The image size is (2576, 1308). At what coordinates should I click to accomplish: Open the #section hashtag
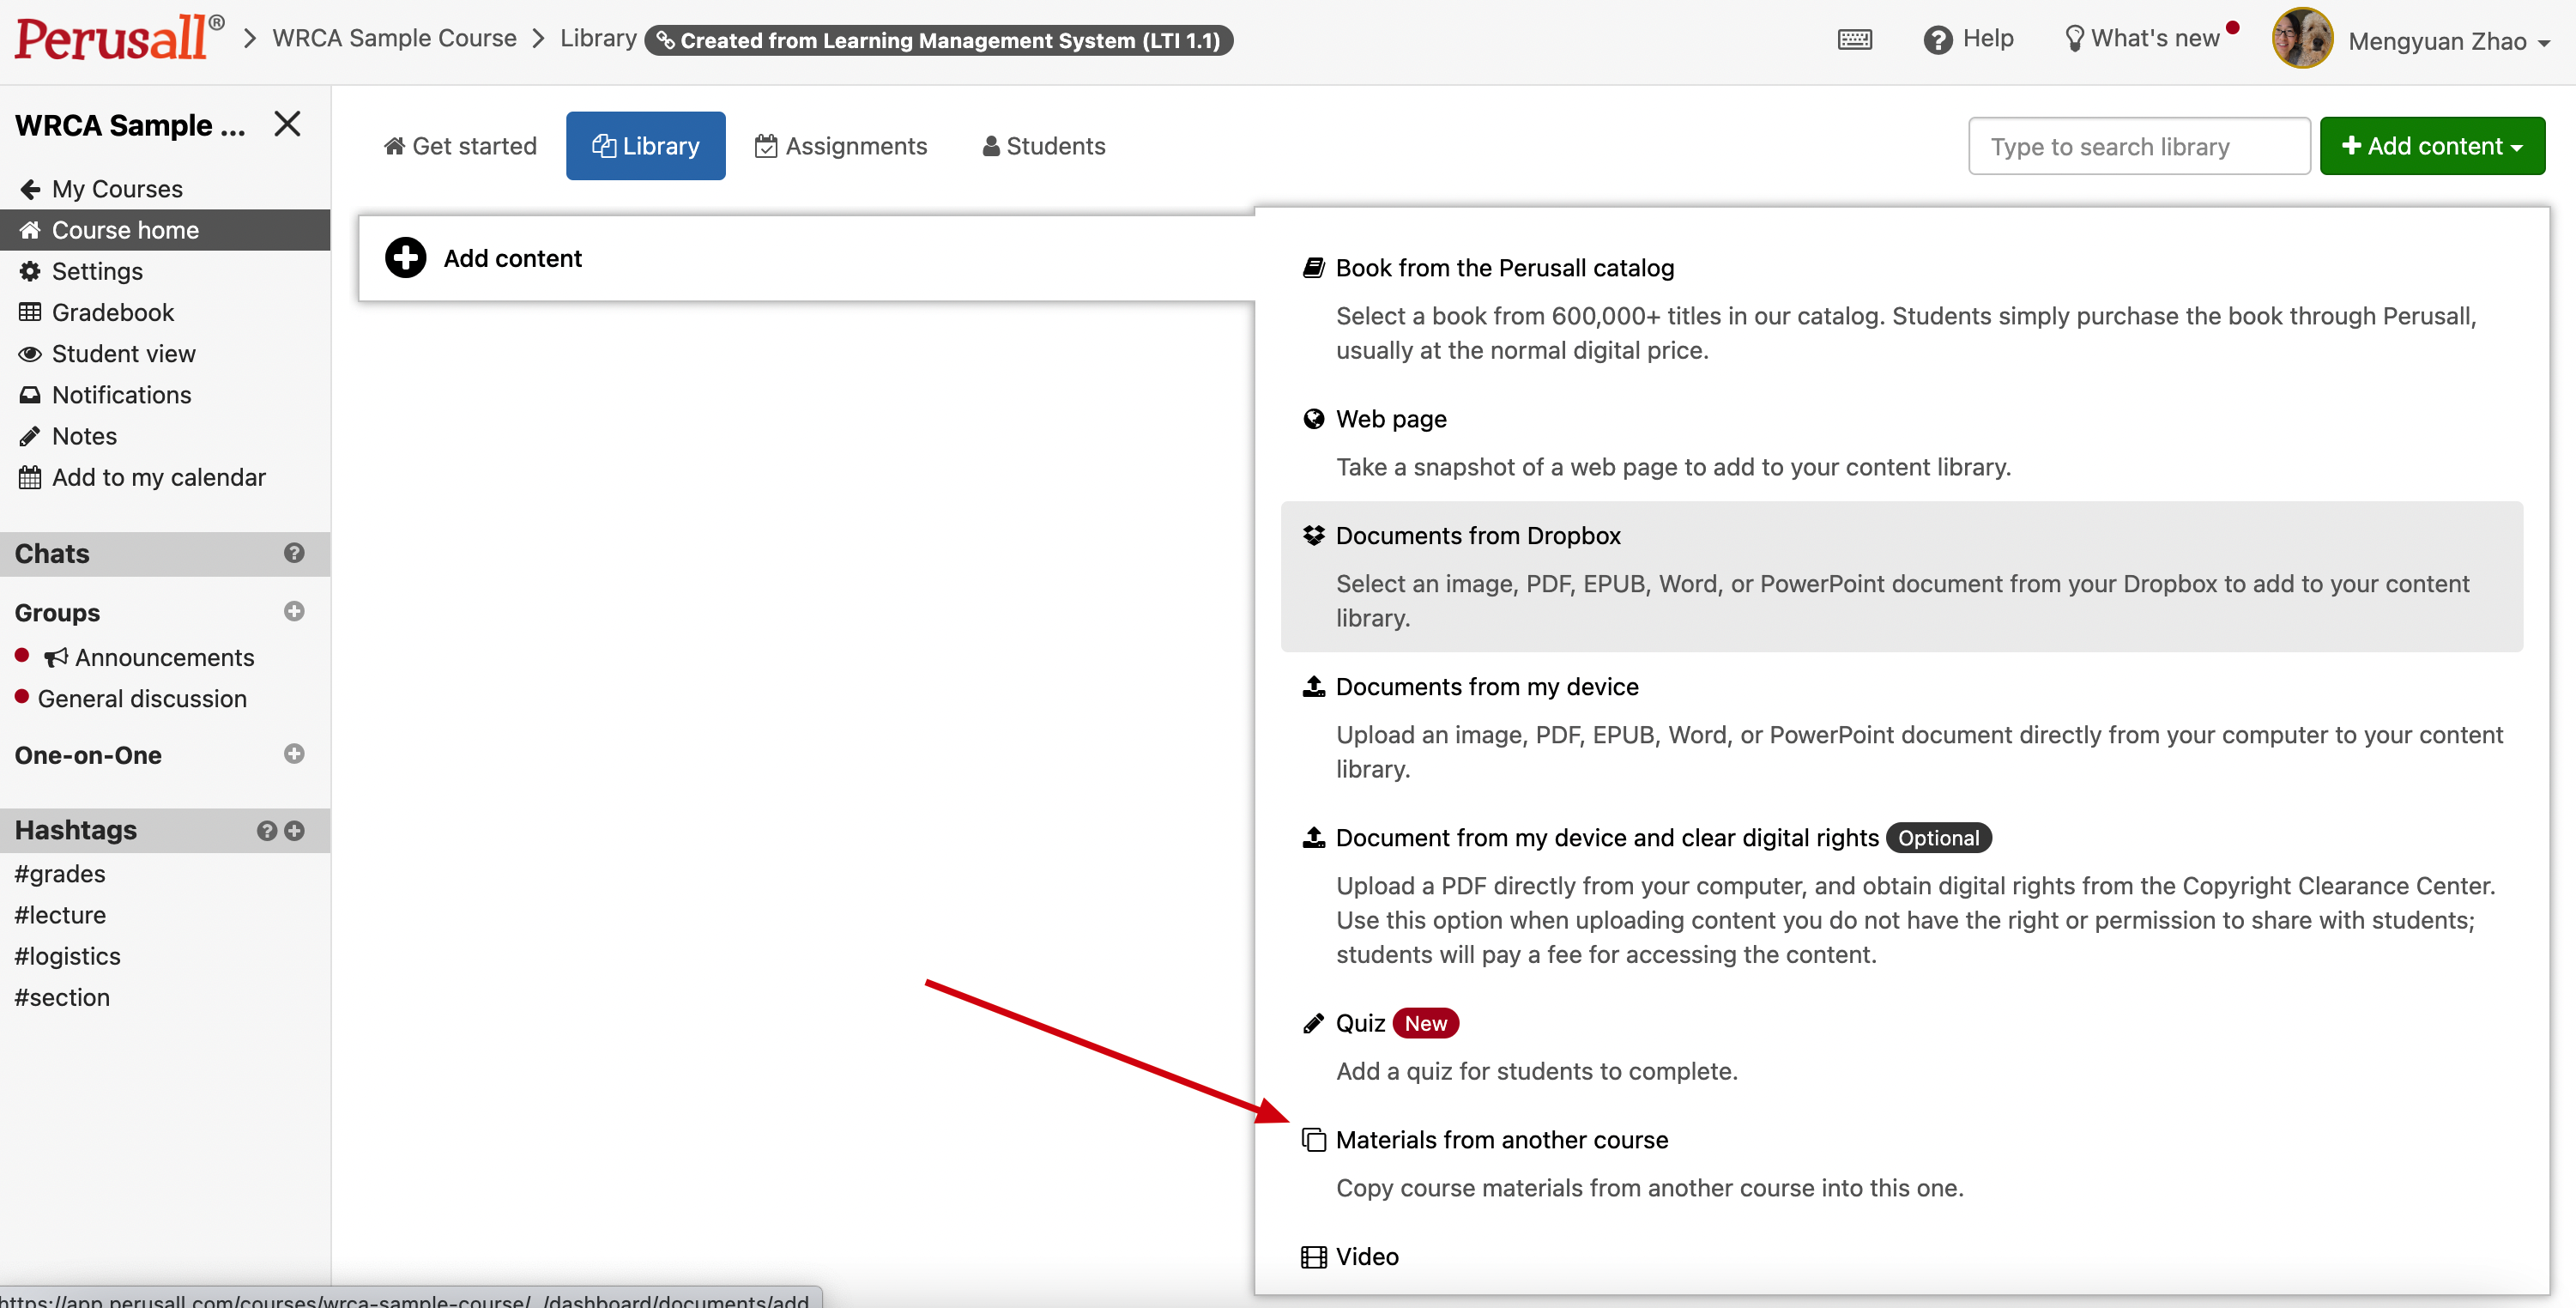pos(62,997)
